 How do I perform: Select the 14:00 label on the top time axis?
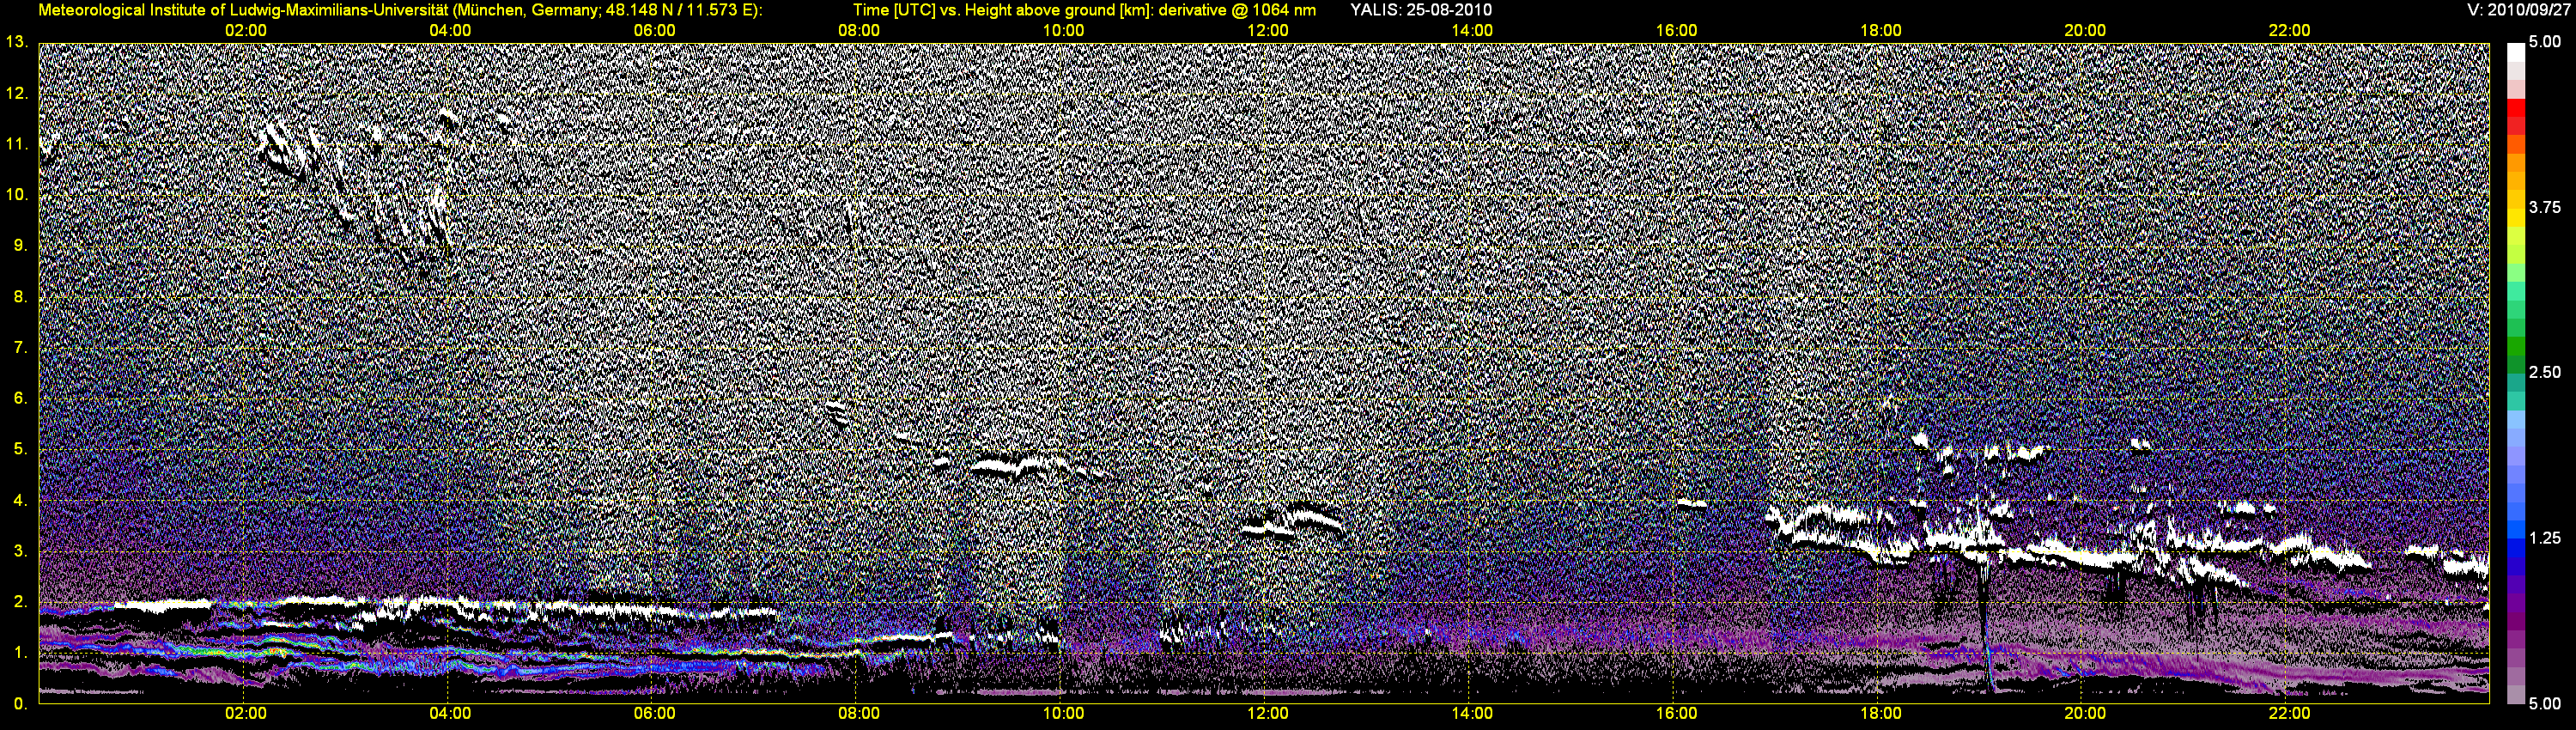click(1472, 31)
